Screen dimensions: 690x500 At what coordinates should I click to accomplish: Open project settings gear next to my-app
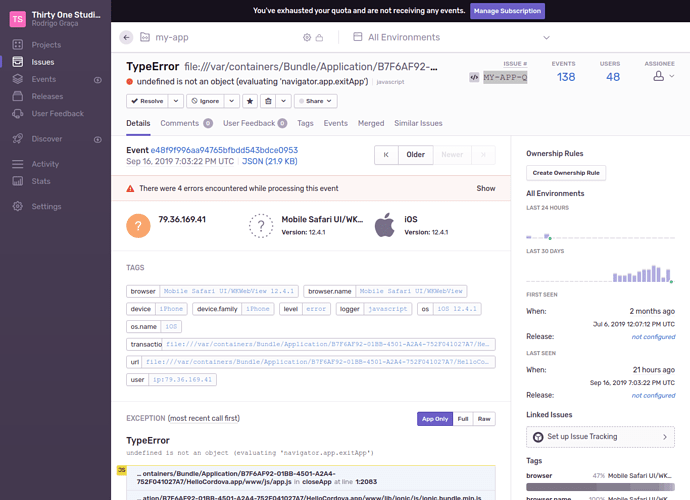307,37
